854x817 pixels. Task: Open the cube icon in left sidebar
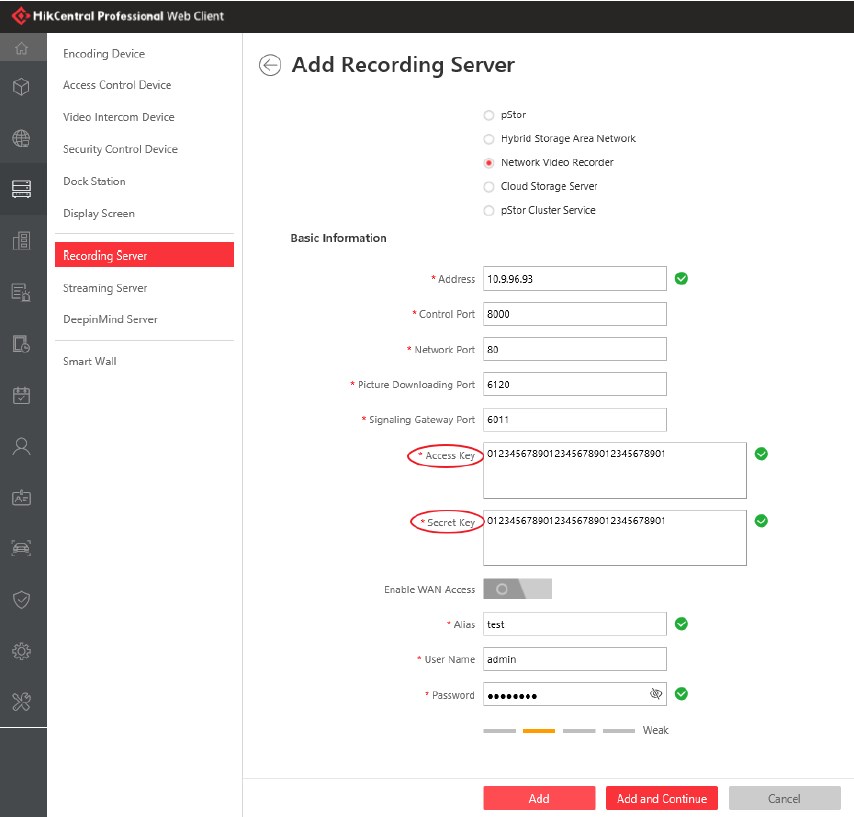[x=22, y=87]
